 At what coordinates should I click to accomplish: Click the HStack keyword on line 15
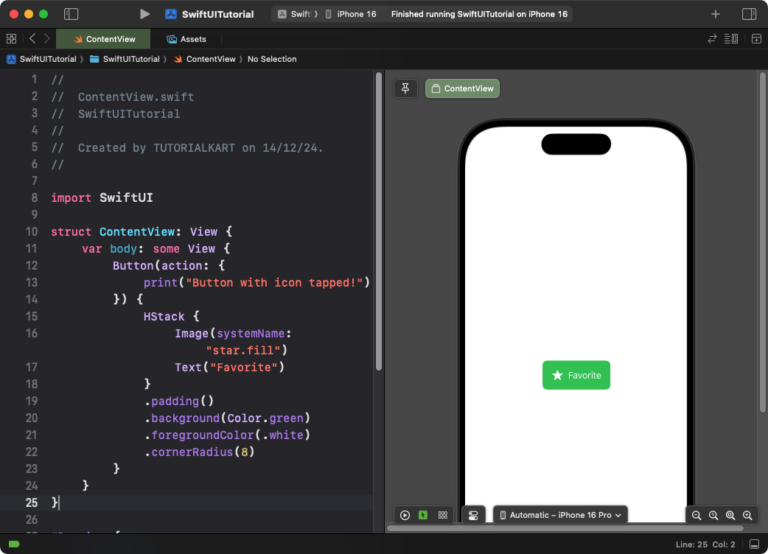tap(164, 316)
